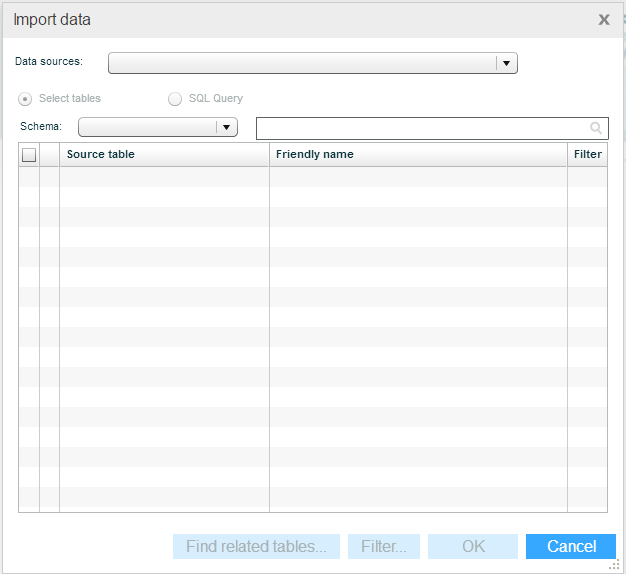626x574 pixels.
Task: Focus the table search text box
Action: tap(421, 128)
